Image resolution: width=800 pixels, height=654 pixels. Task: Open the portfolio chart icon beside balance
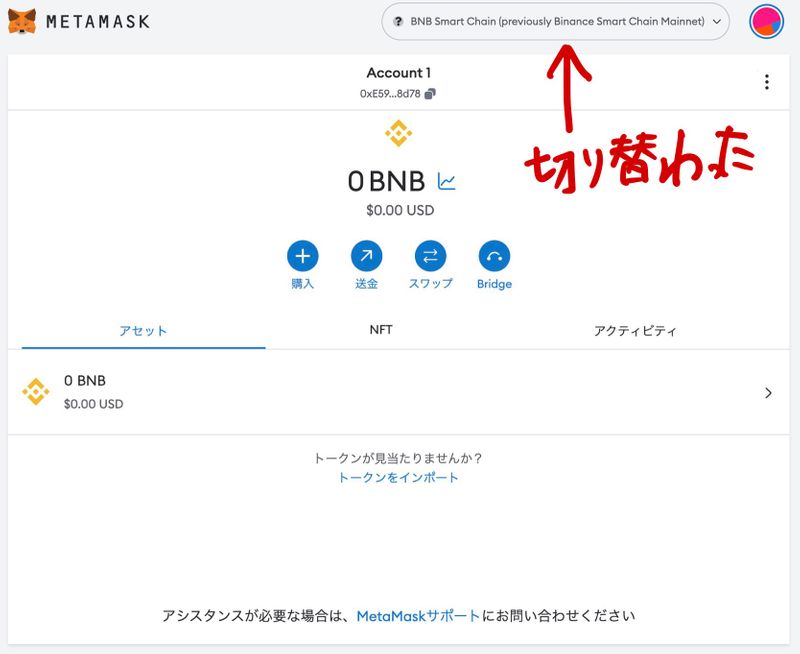tap(446, 181)
